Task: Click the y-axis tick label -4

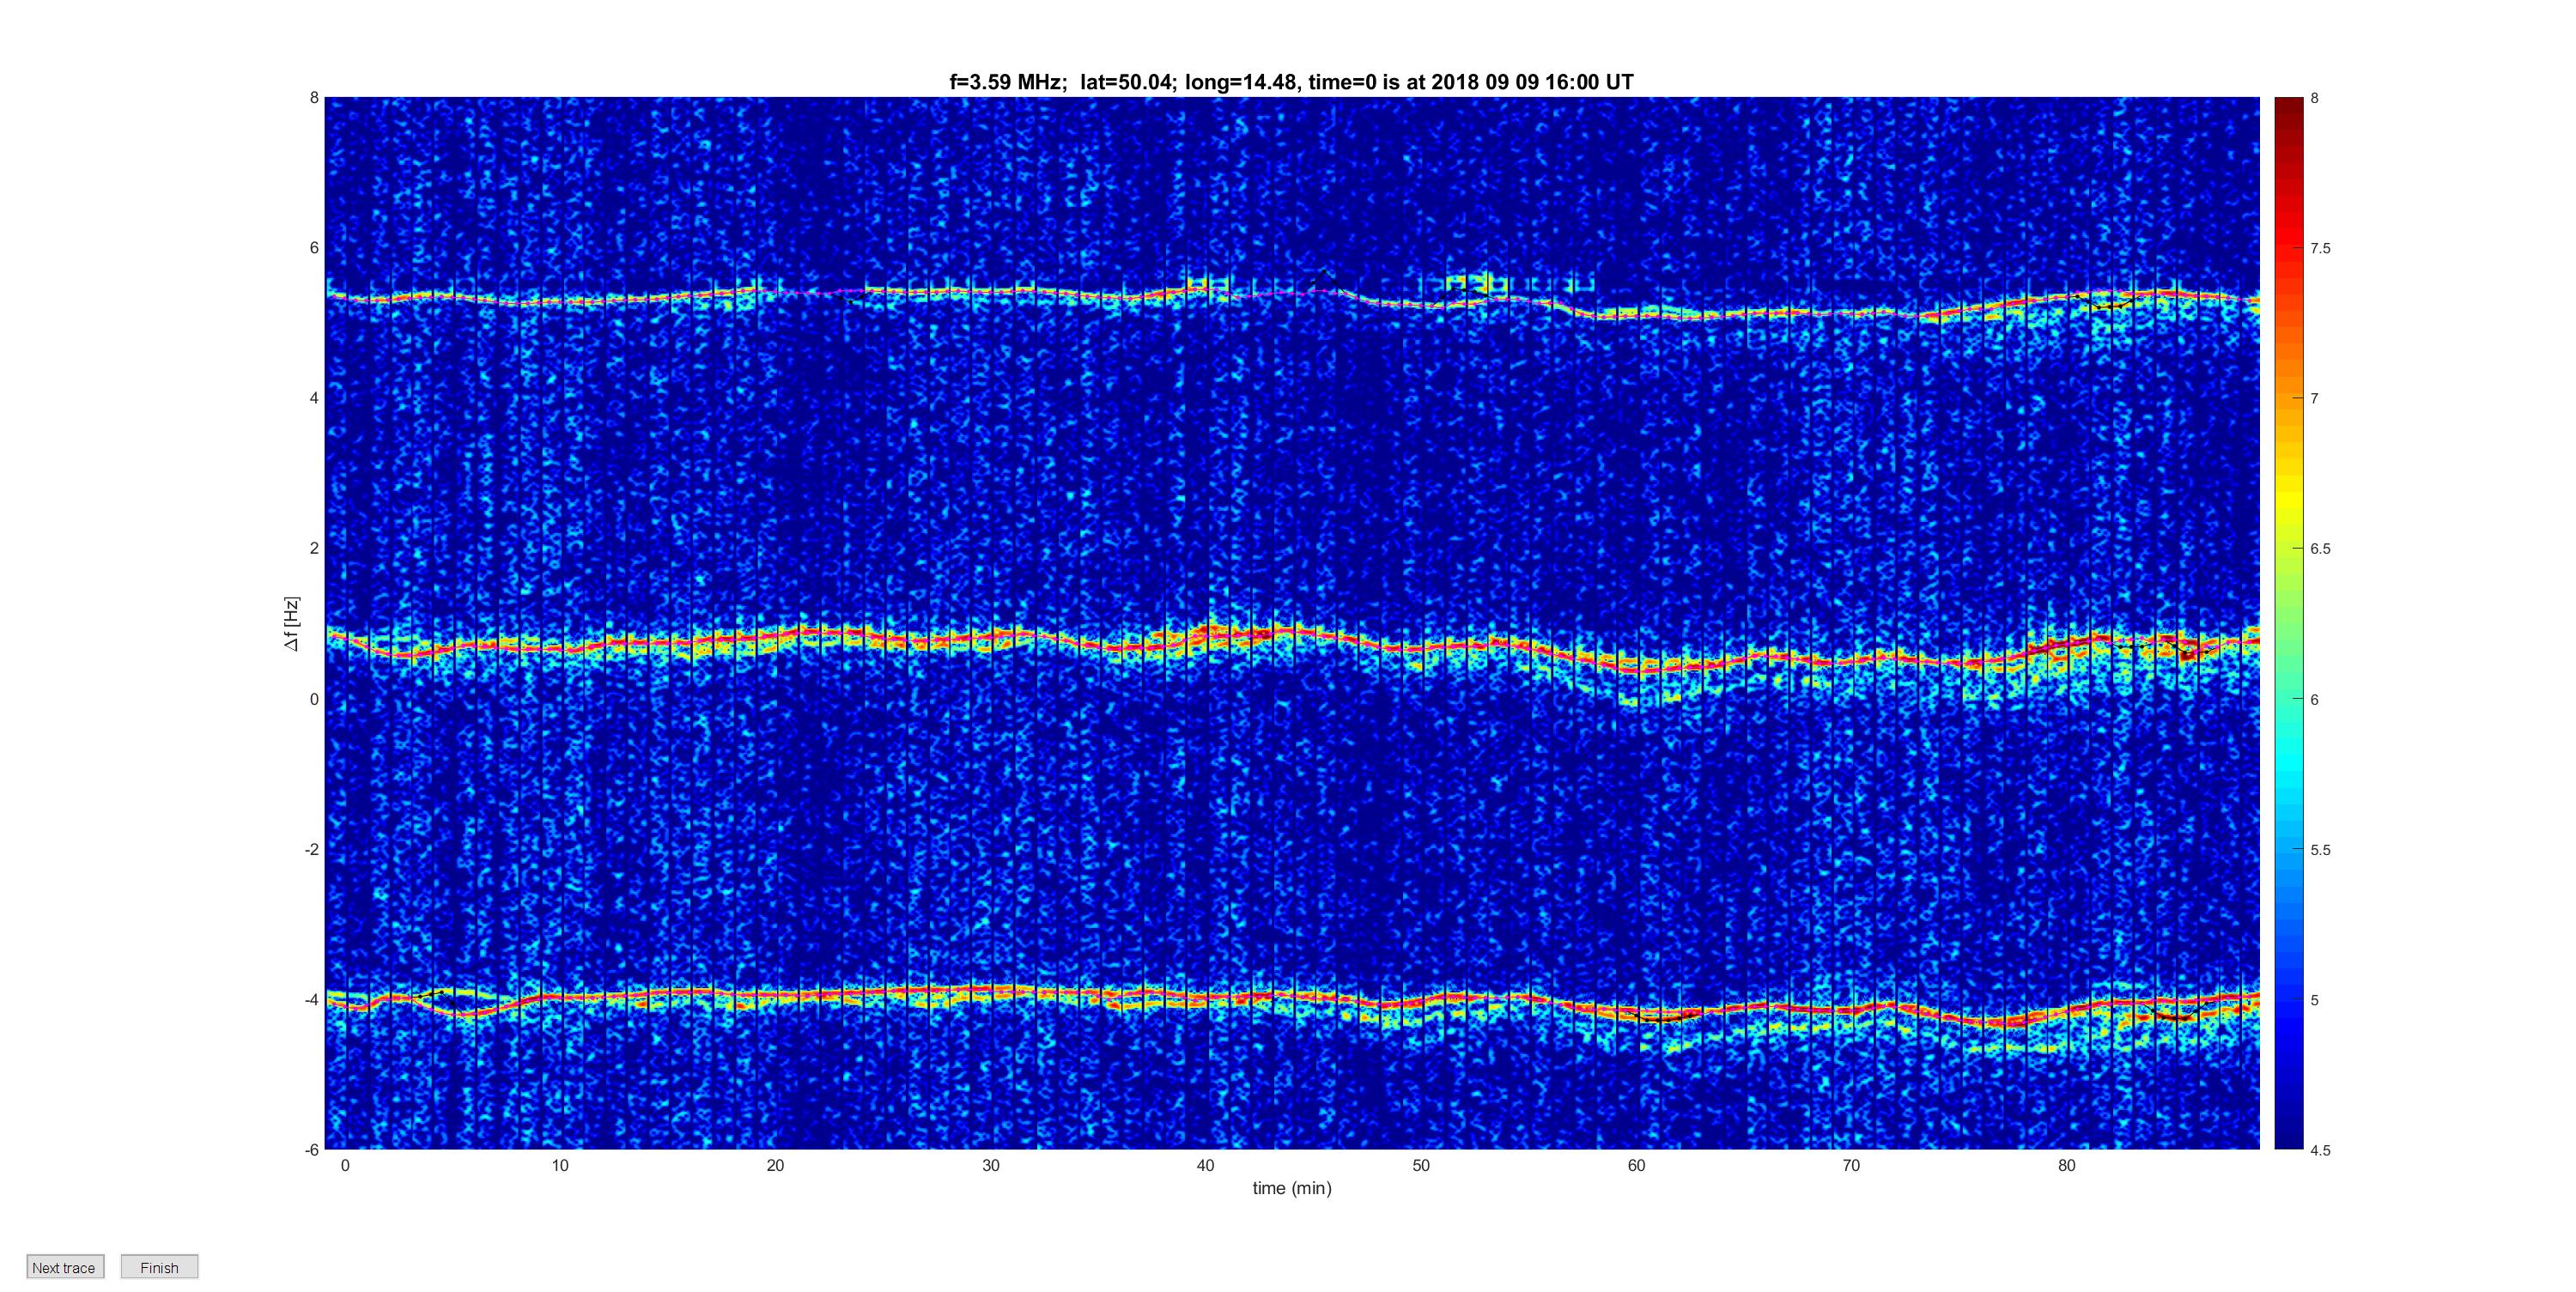Action: tap(312, 999)
